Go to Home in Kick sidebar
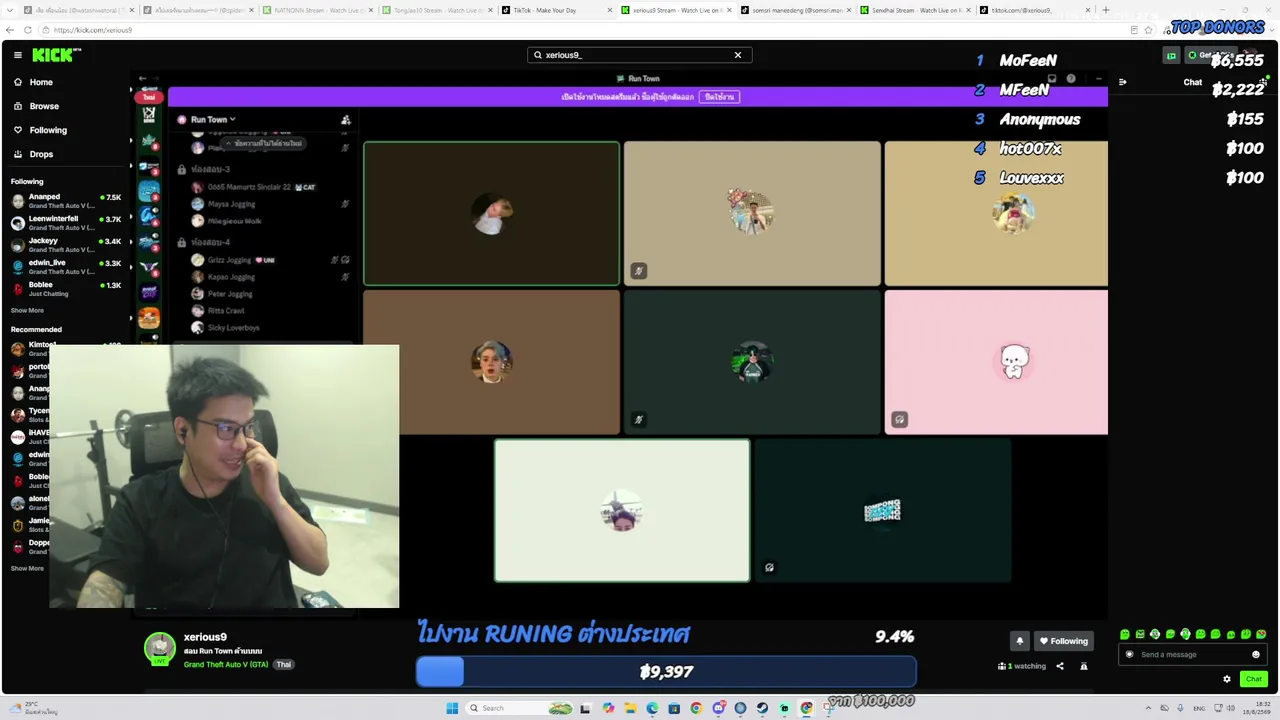The width and height of the screenshot is (1280, 720). coord(41,82)
